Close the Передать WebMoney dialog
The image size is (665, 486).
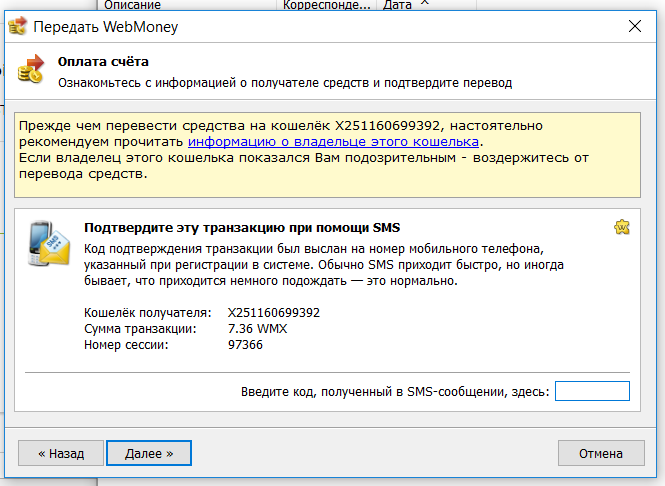pos(634,27)
